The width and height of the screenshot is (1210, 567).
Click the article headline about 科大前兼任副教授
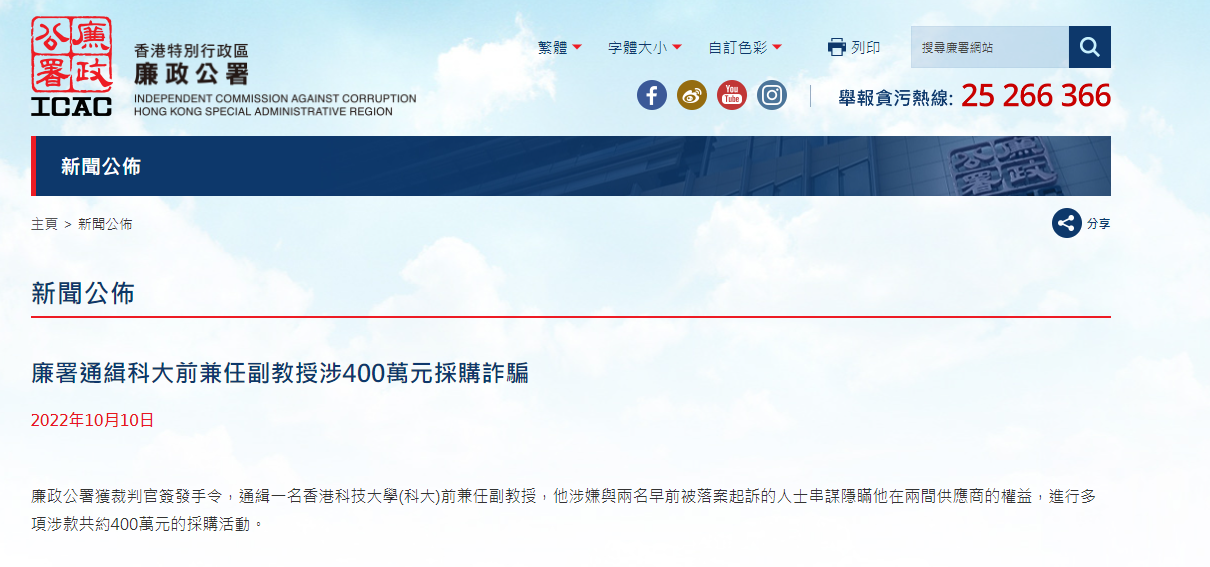280,374
